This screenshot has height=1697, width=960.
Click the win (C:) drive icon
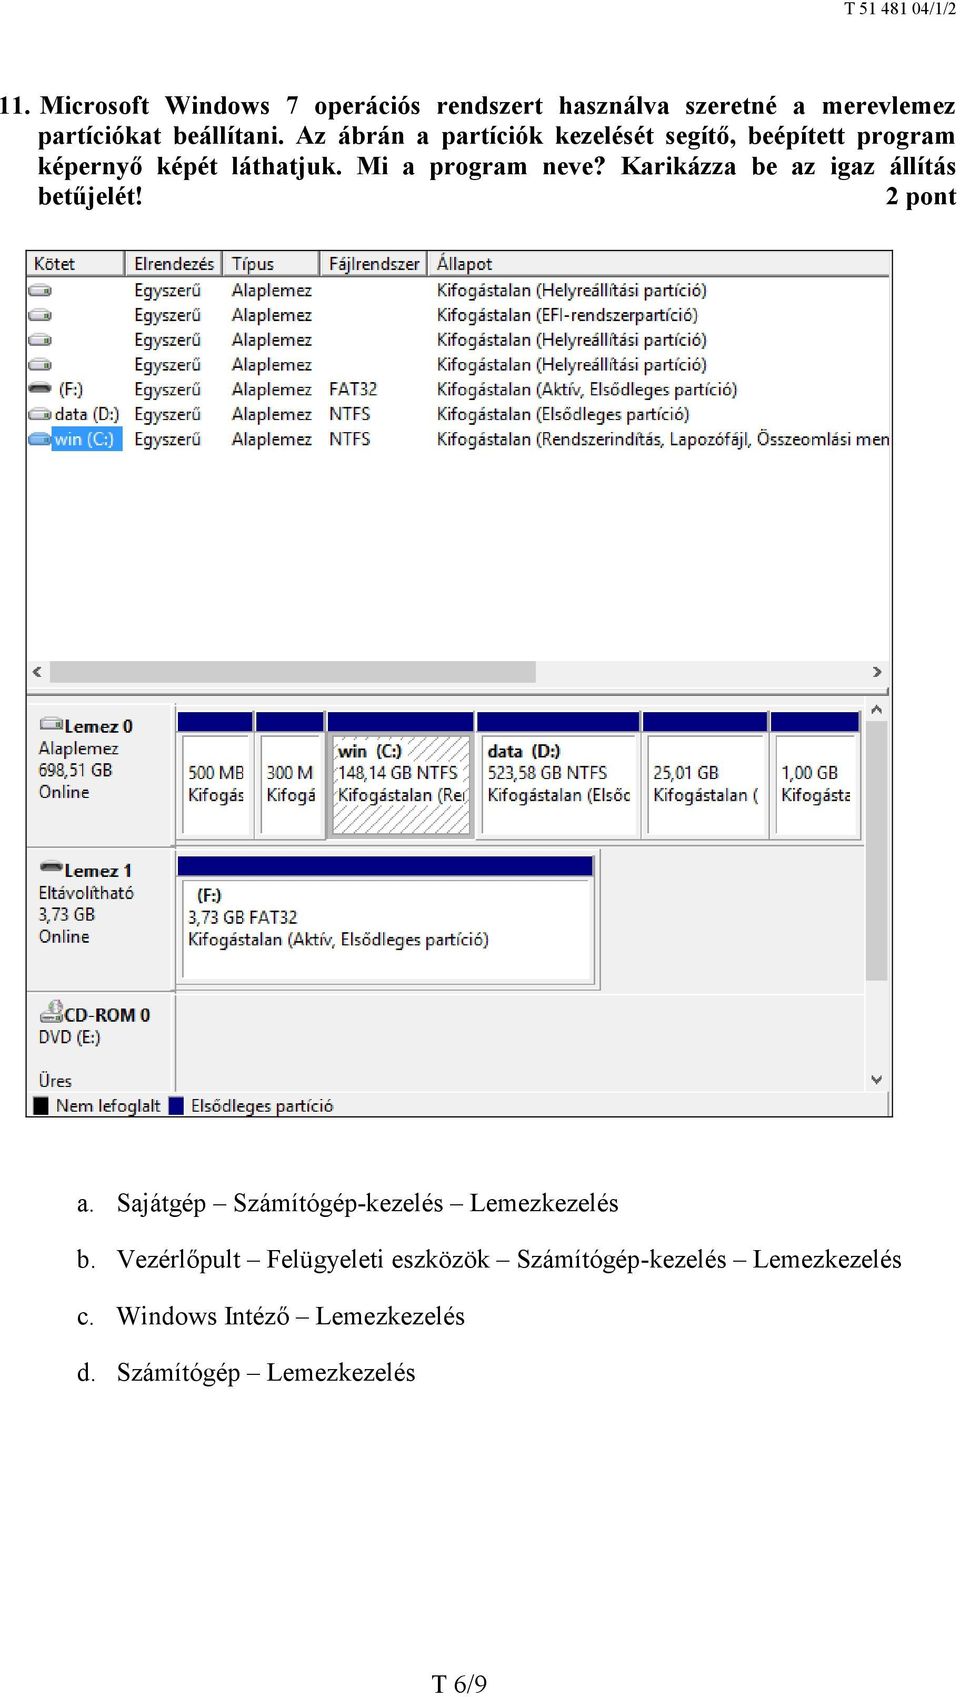[40, 439]
